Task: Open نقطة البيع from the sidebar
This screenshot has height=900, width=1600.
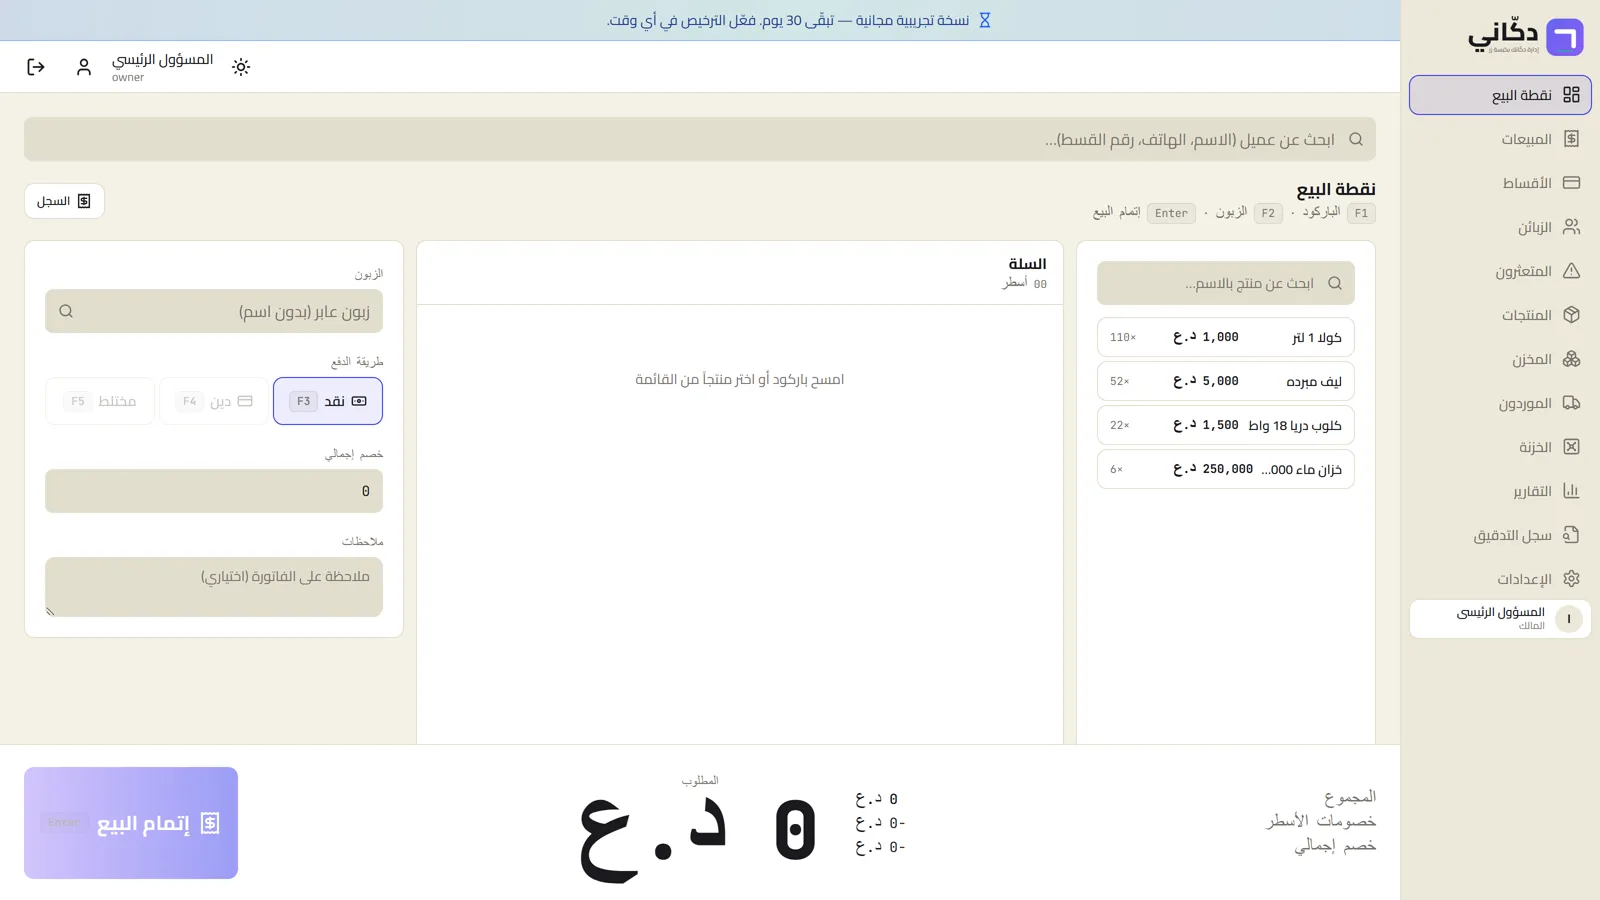Action: coord(1500,95)
